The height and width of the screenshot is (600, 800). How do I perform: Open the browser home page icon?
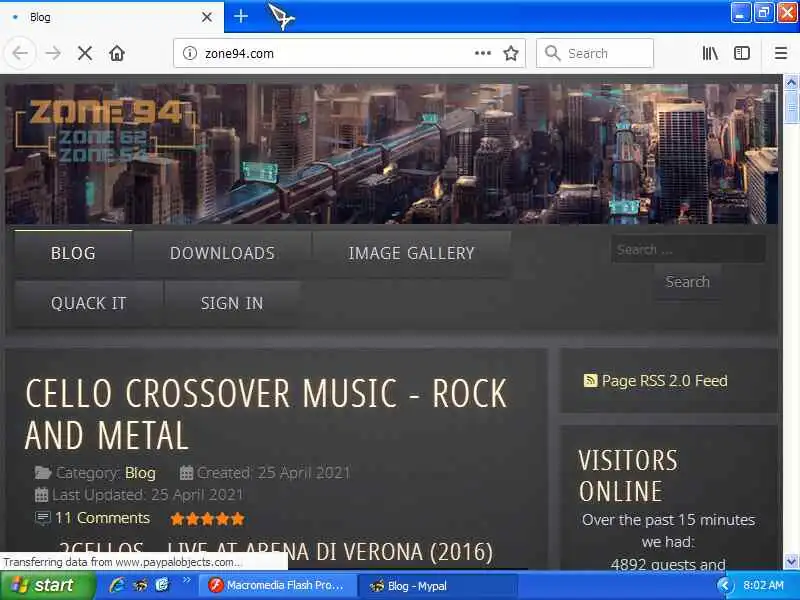pyautogui.click(x=117, y=53)
